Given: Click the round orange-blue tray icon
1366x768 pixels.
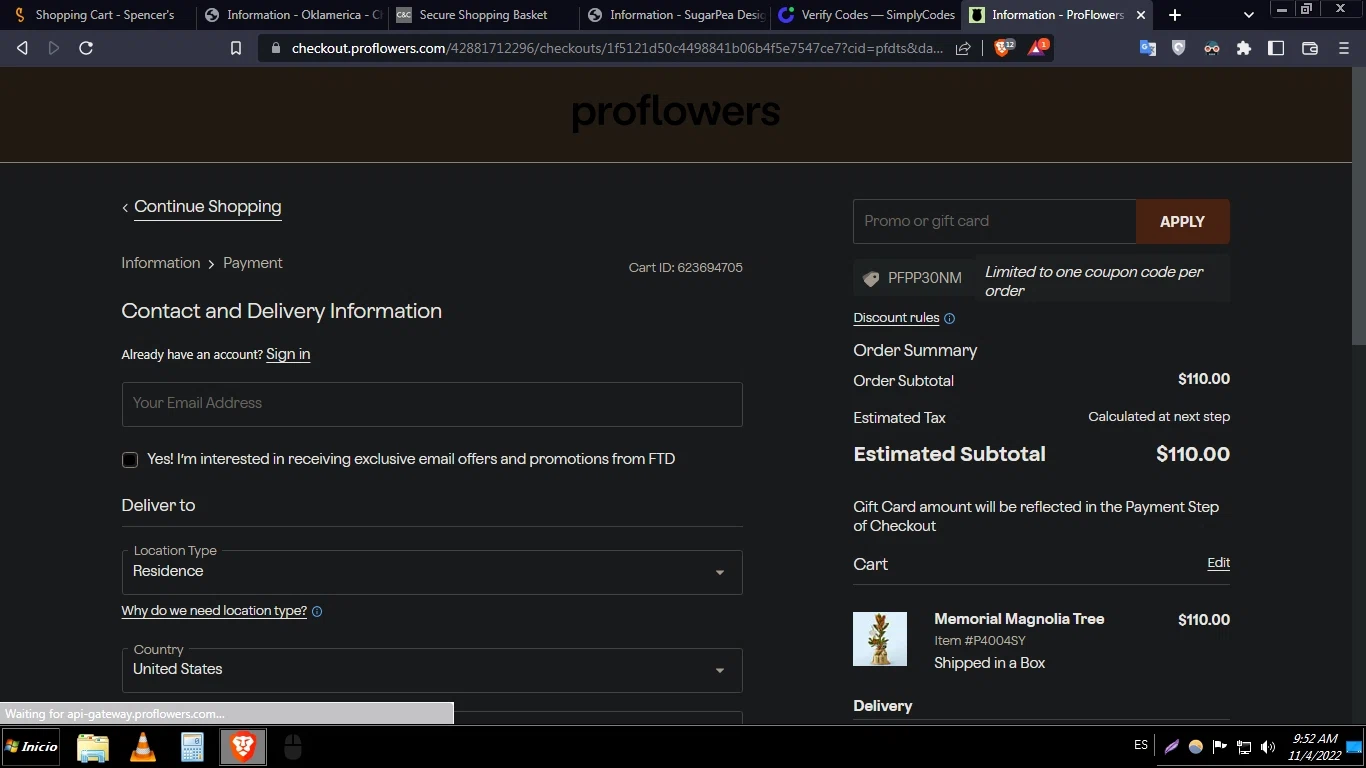Looking at the screenshot, I should (x=1196, y=747).
